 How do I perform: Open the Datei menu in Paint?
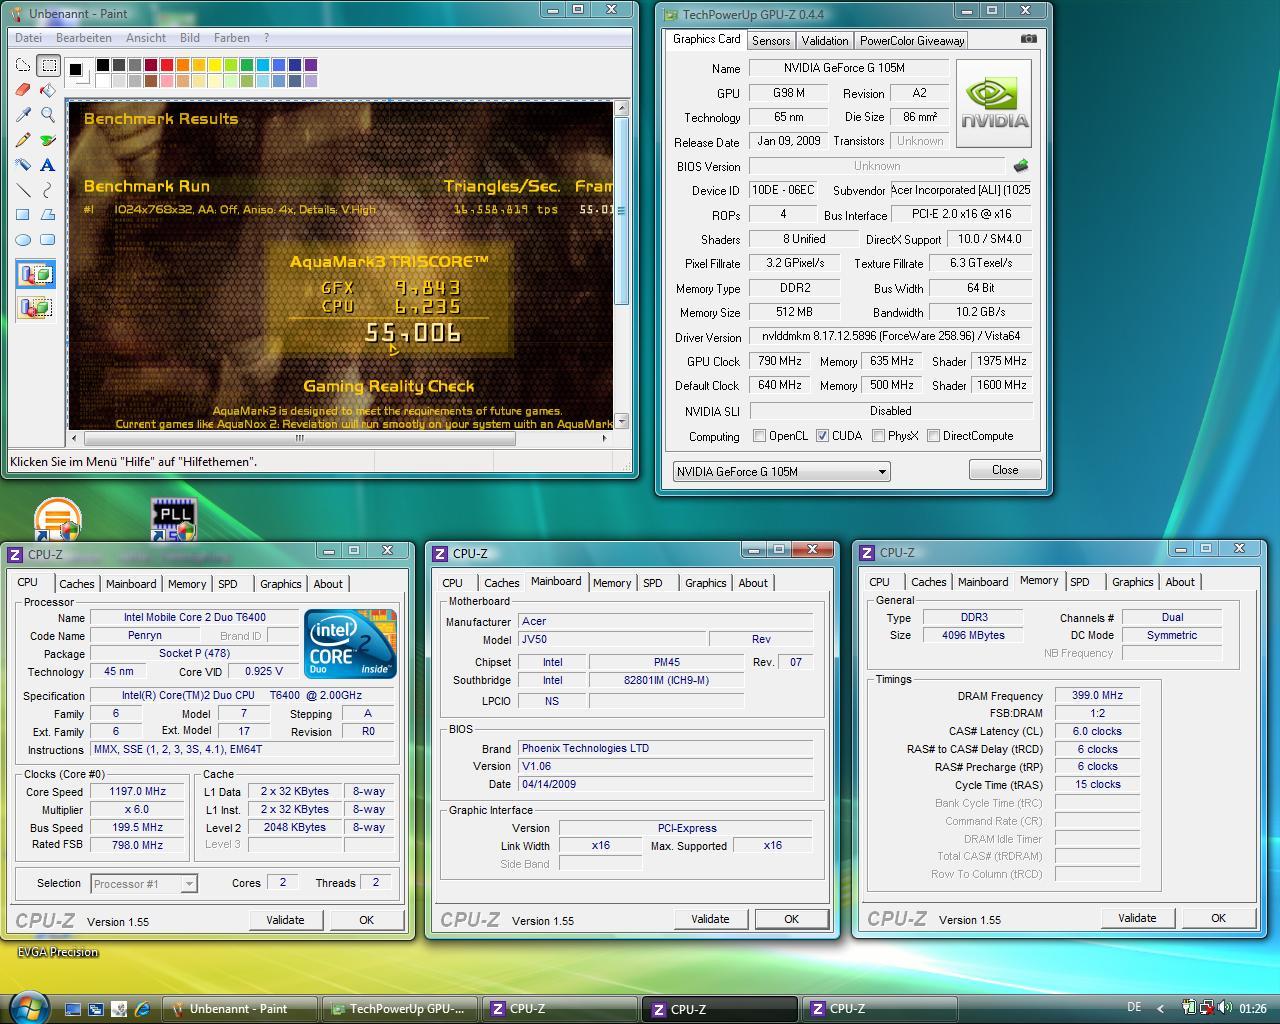28,38
